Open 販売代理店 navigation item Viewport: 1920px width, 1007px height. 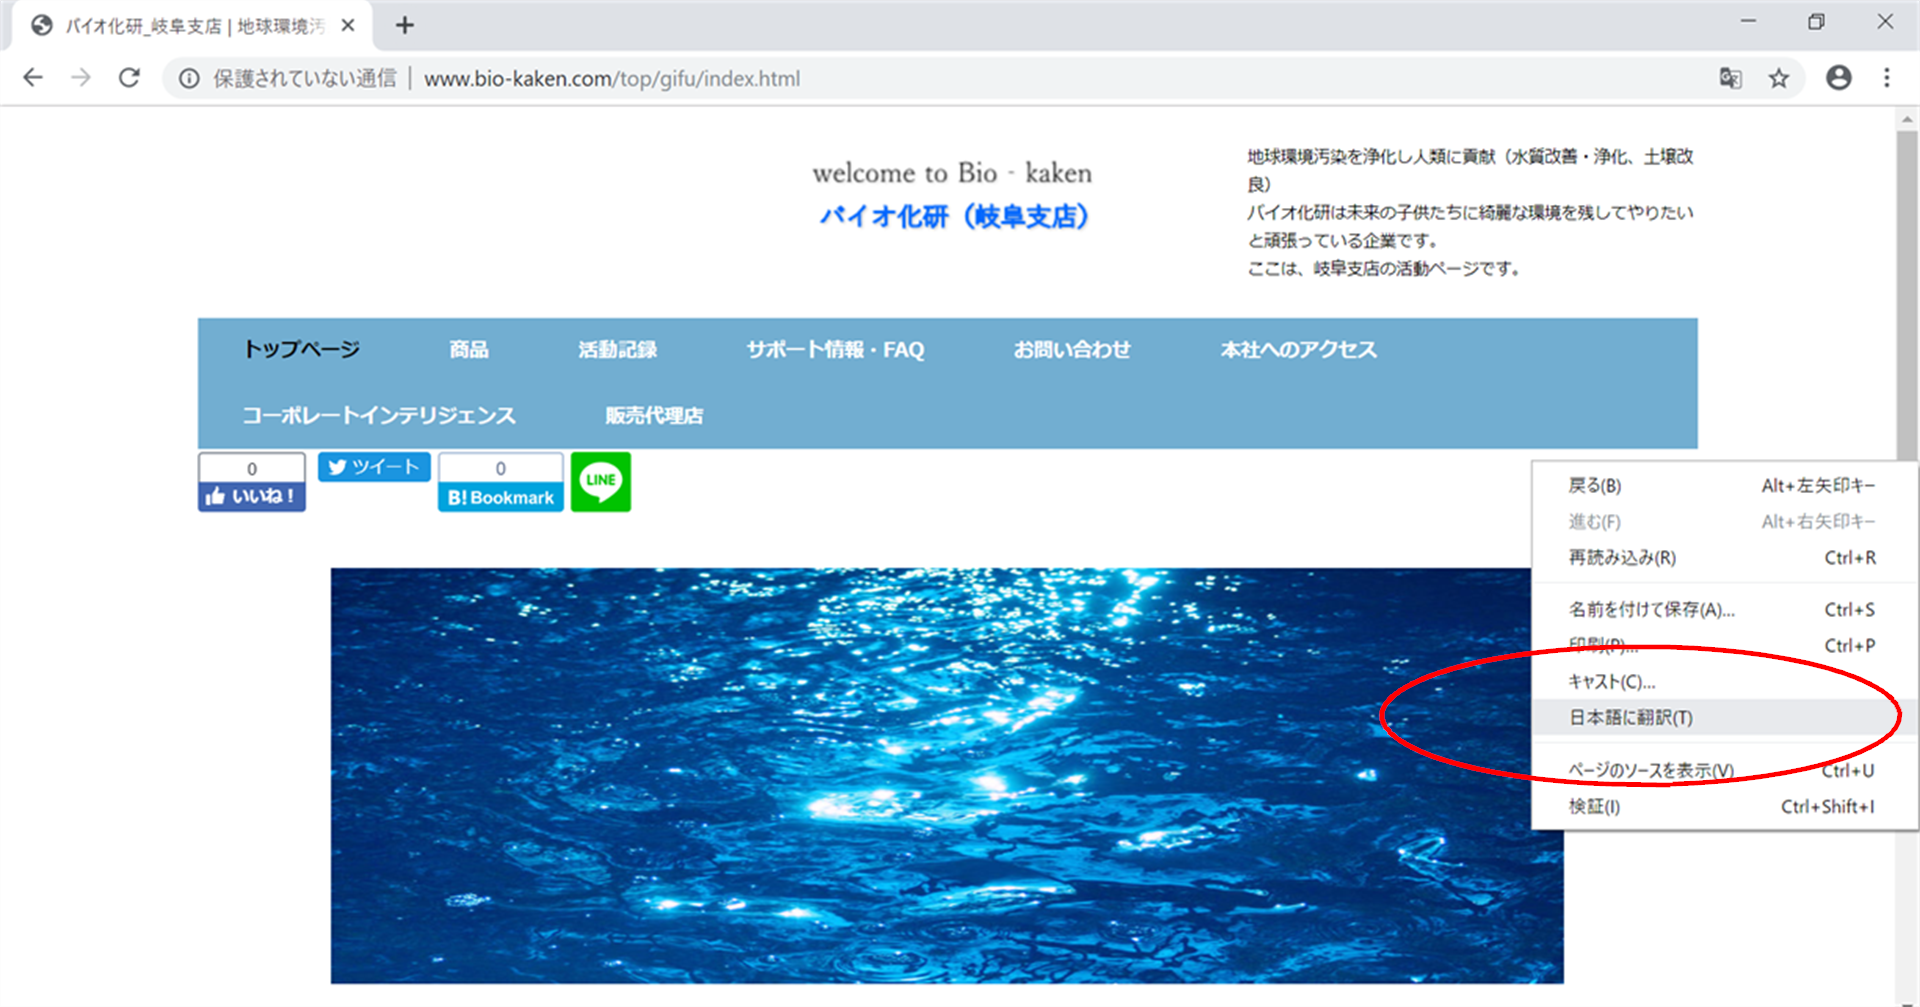click(654, 415)
